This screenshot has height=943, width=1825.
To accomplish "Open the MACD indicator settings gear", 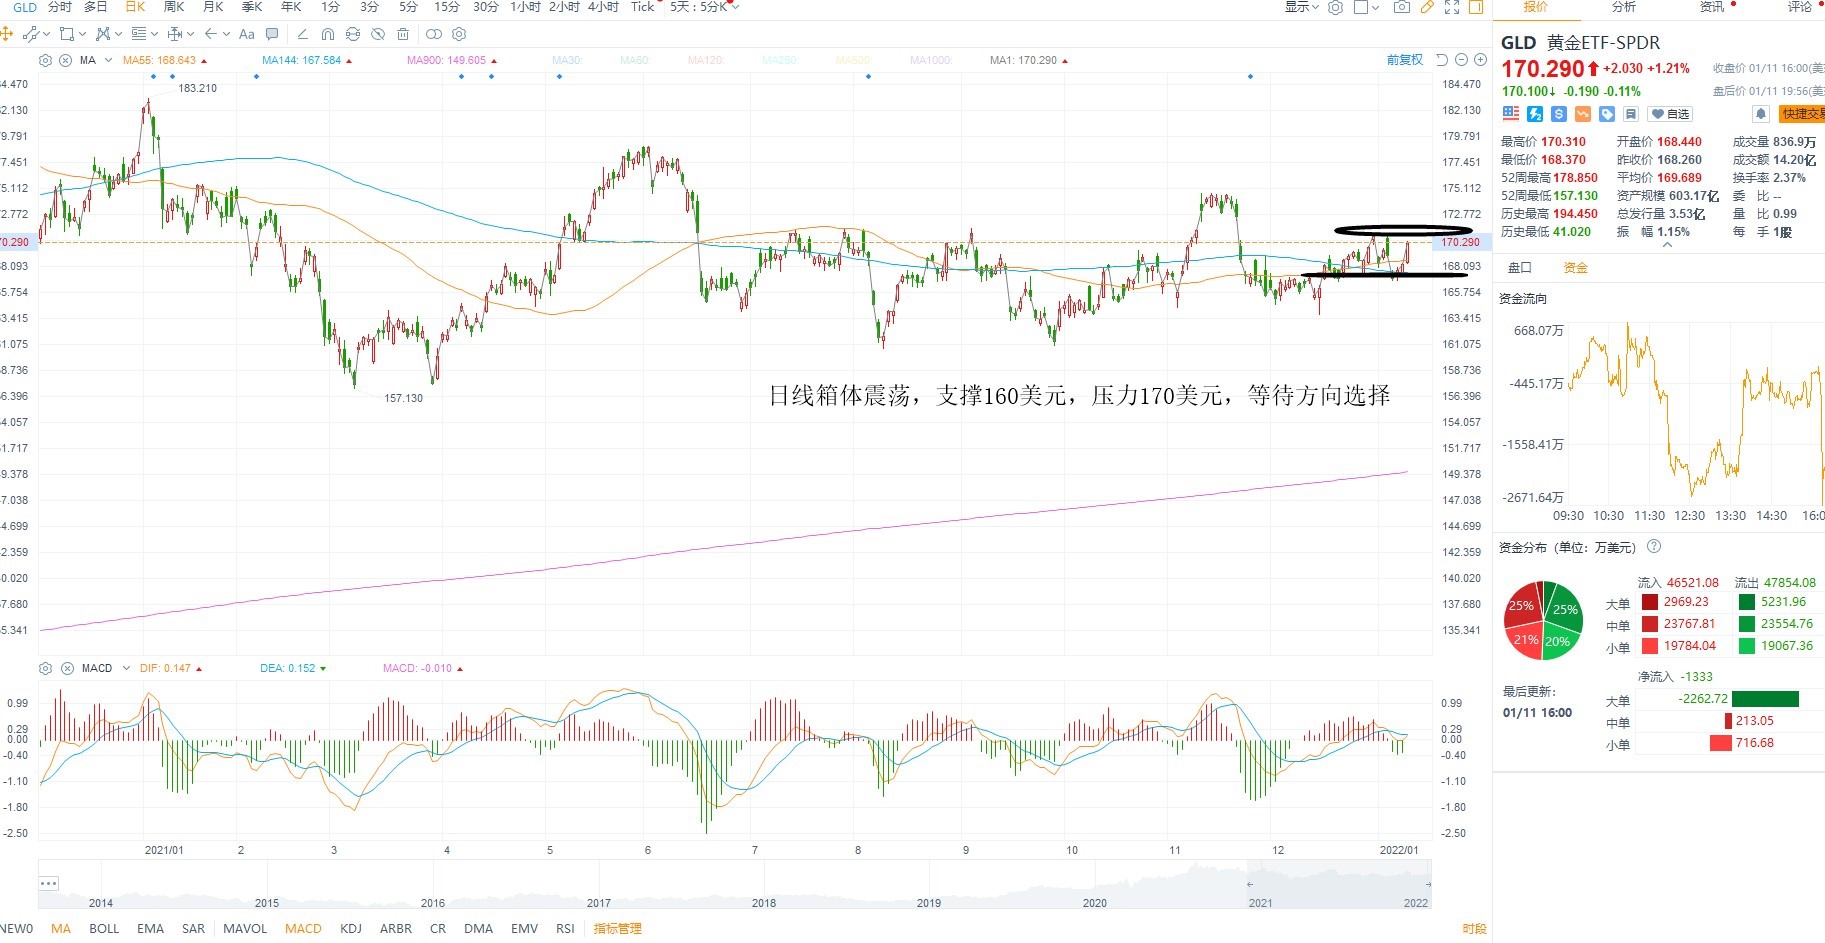I will (x=45, y=668).
